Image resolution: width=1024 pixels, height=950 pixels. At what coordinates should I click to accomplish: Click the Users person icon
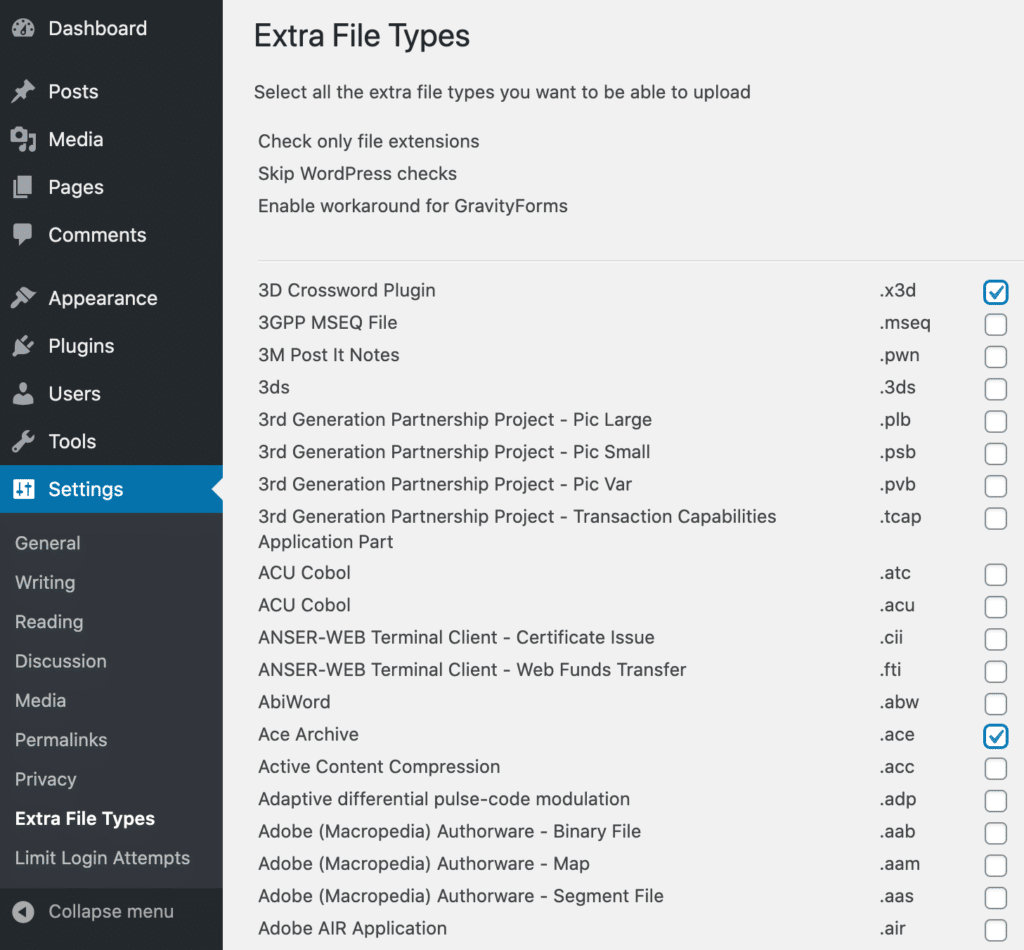[23, 394]
